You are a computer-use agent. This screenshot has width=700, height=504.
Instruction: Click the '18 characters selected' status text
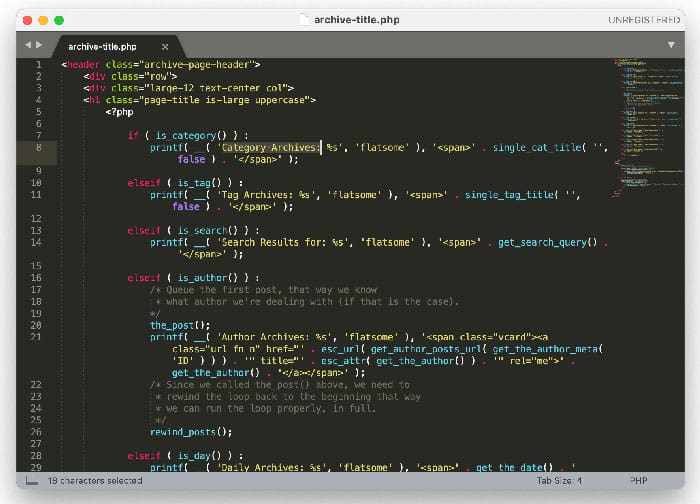click(95, 481)
